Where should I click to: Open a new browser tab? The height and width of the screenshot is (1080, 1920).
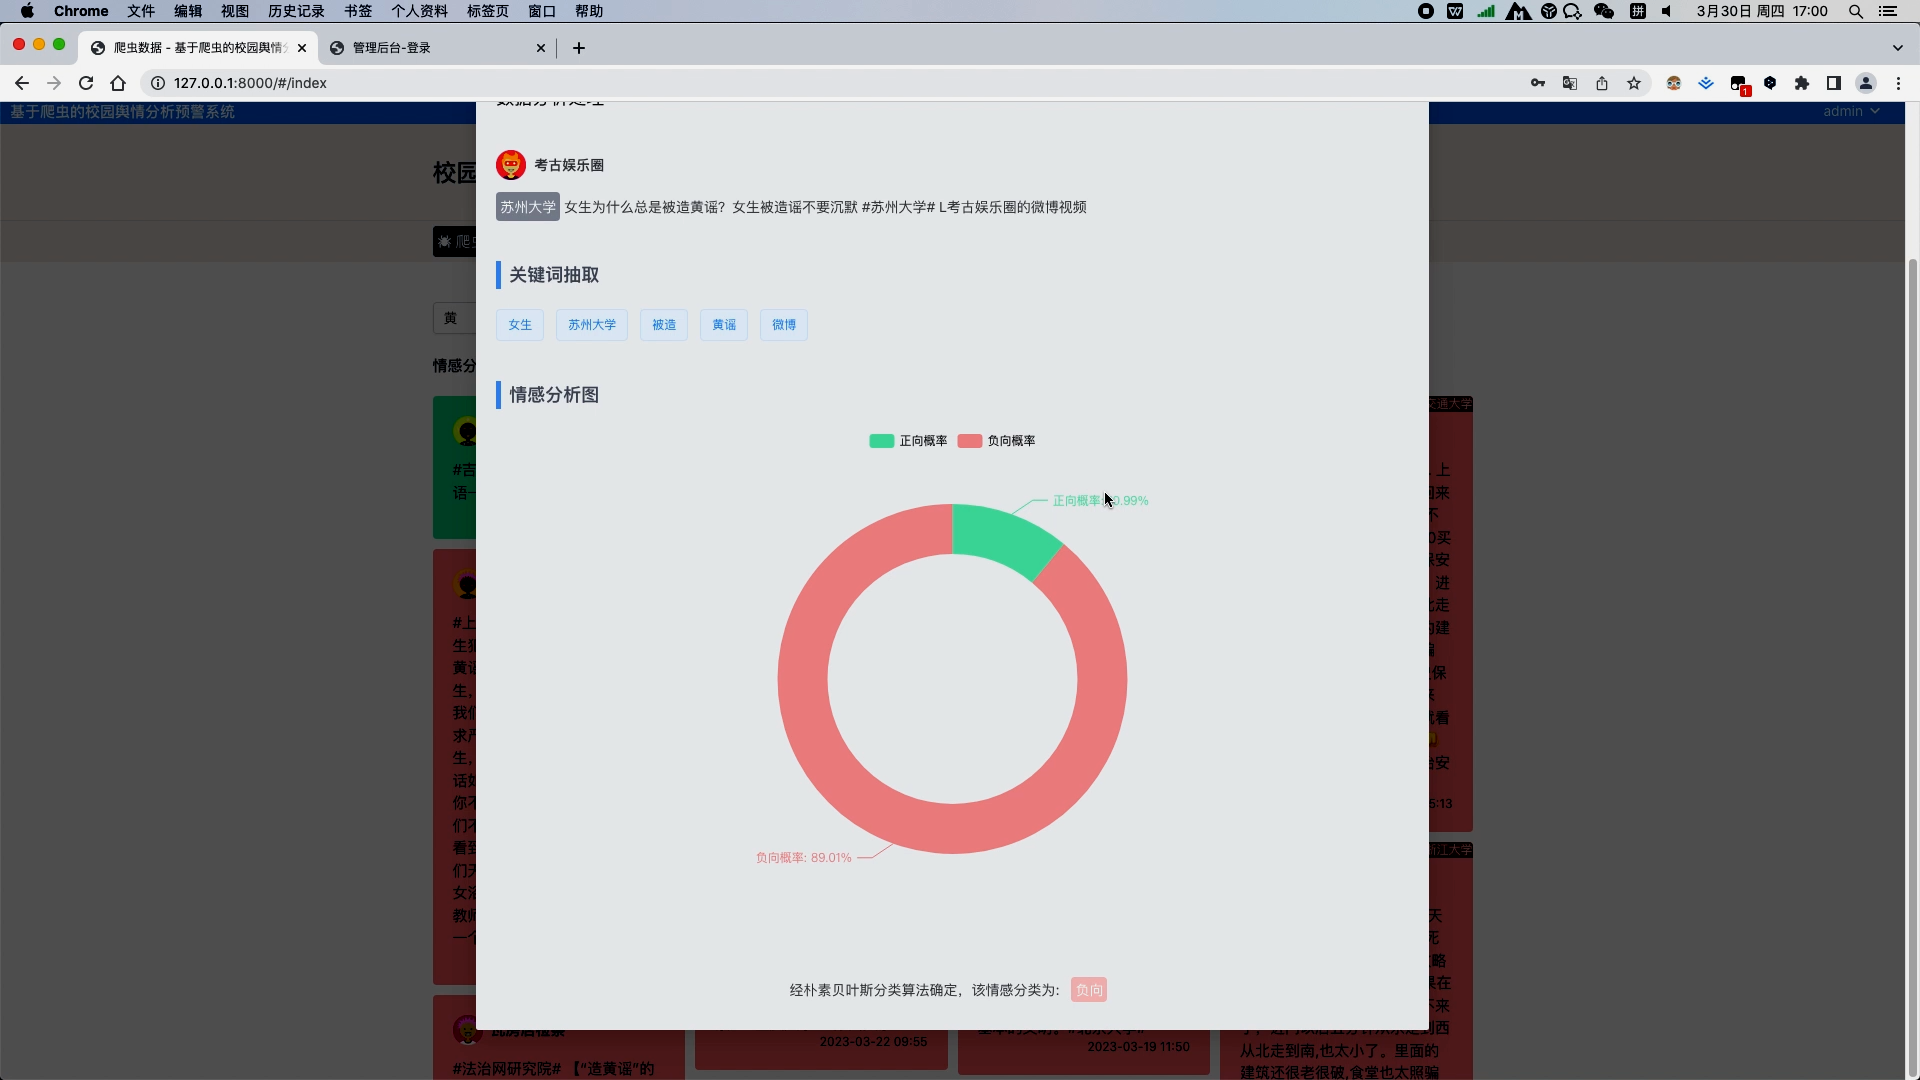point(579,48)
